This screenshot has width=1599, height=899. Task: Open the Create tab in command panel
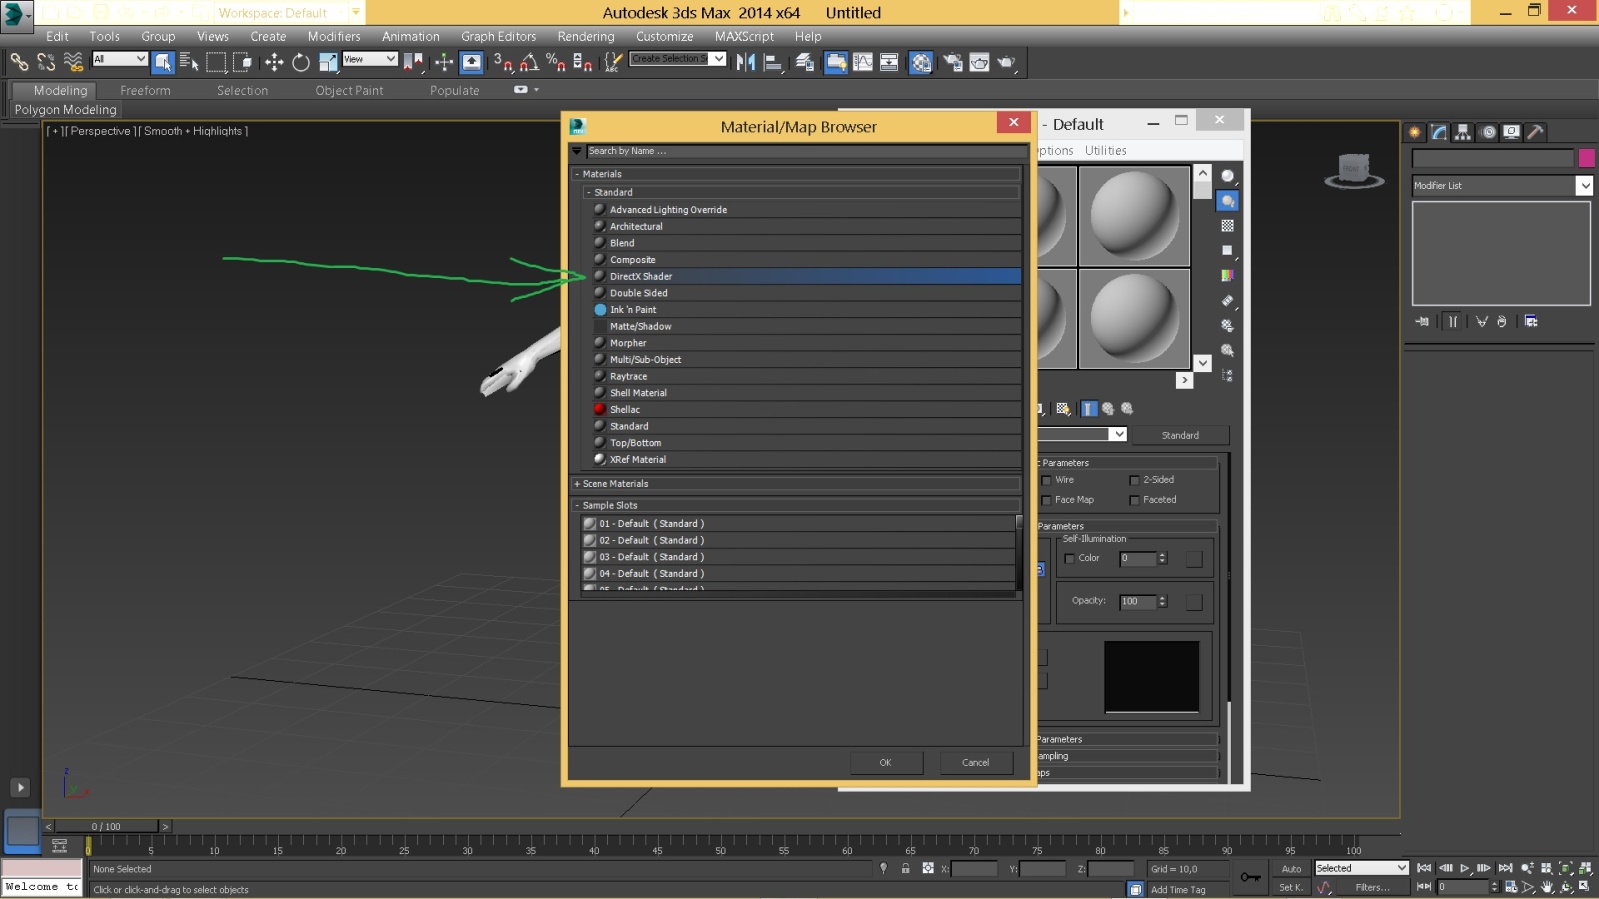[1415, 132]
